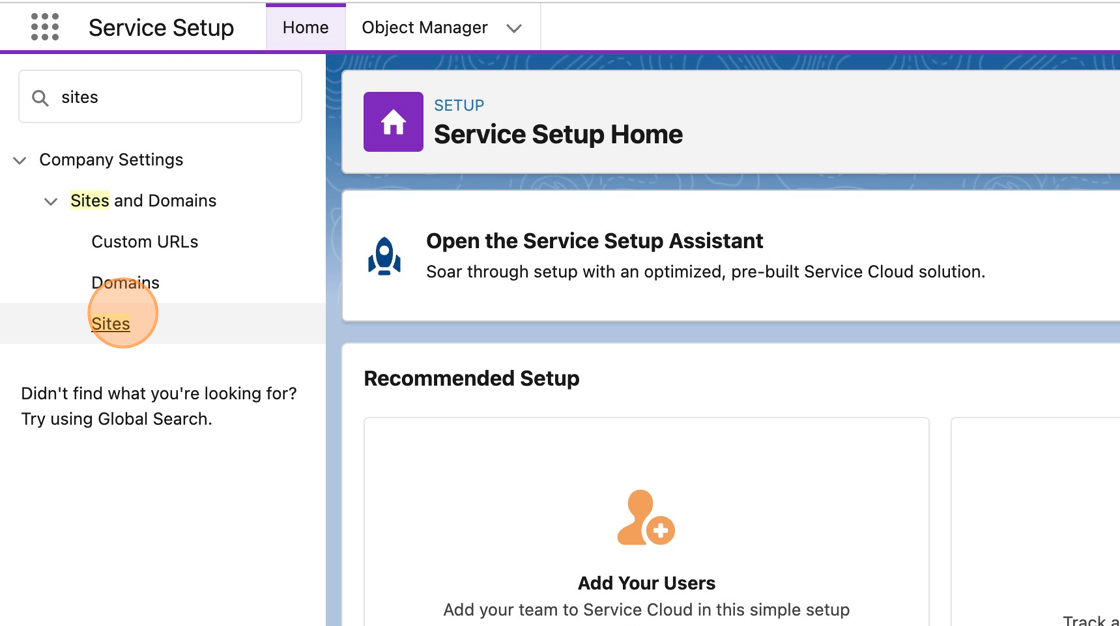Switch to the Home tab
This screenshot has width=1120, height=626.
(x=306, y=27)
